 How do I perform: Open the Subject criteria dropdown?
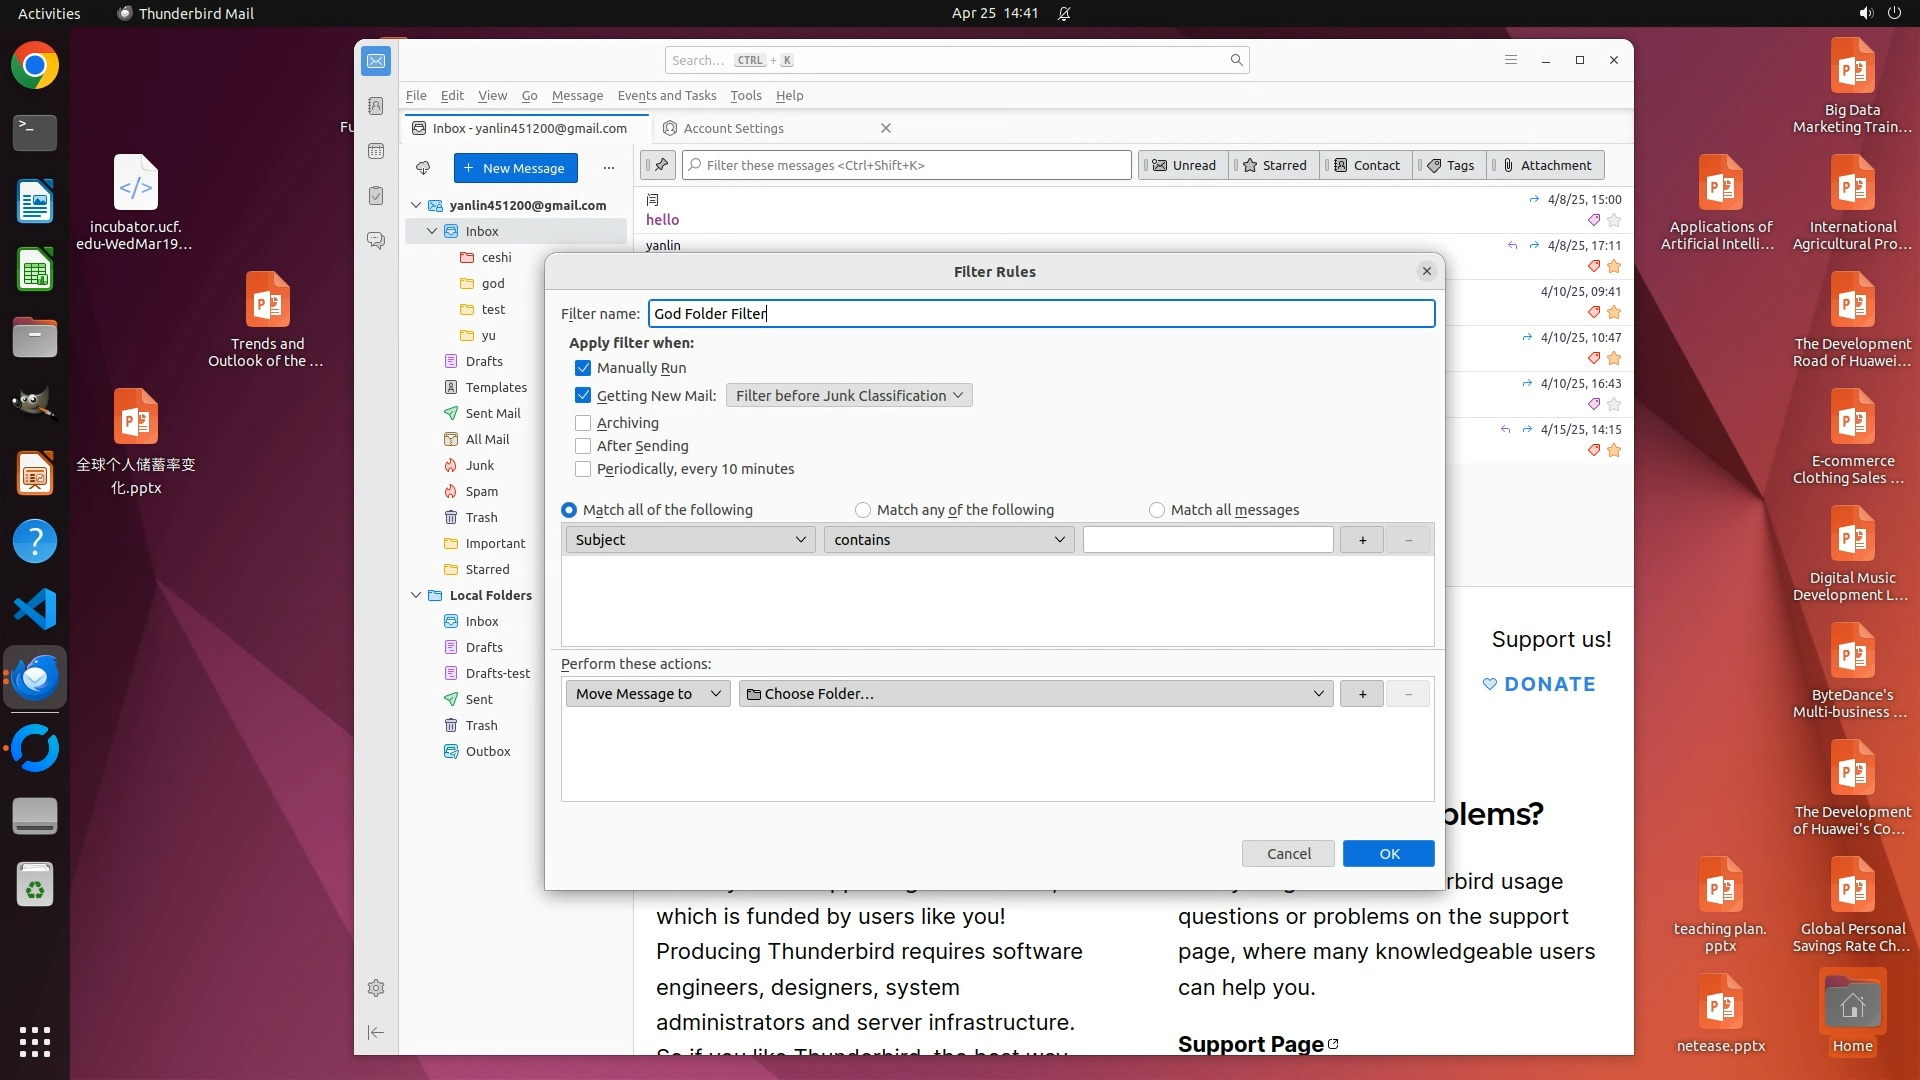coord(690,540)
